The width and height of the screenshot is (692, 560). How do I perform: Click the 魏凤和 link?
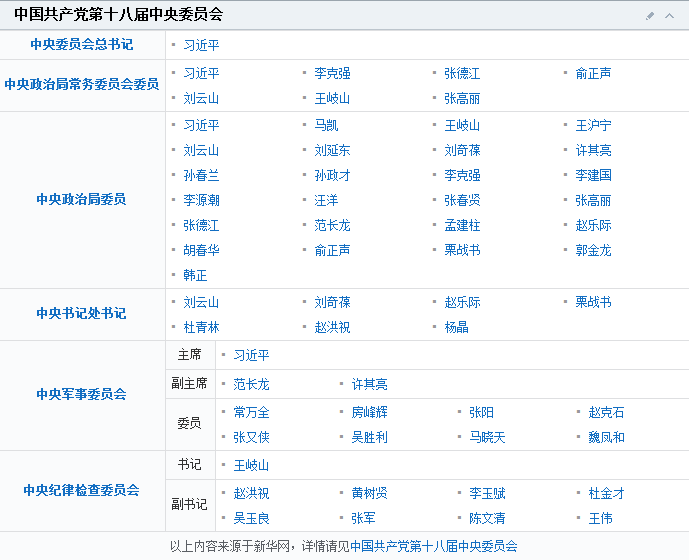click(x=606, y=437)
